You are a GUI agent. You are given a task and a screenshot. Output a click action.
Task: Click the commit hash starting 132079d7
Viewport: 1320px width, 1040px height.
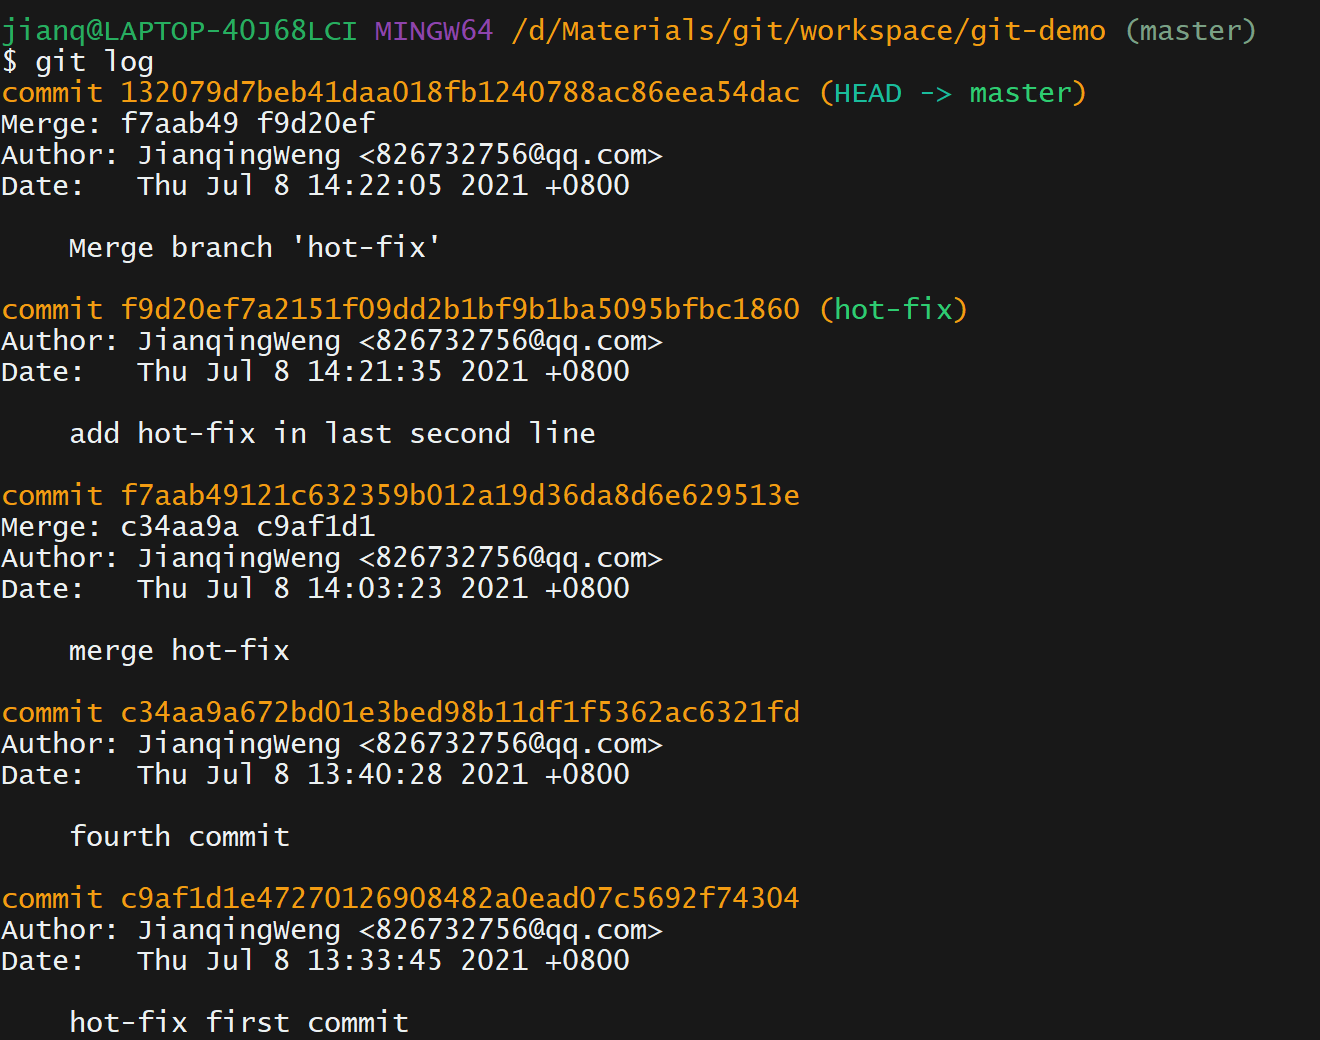pos(460,93)
